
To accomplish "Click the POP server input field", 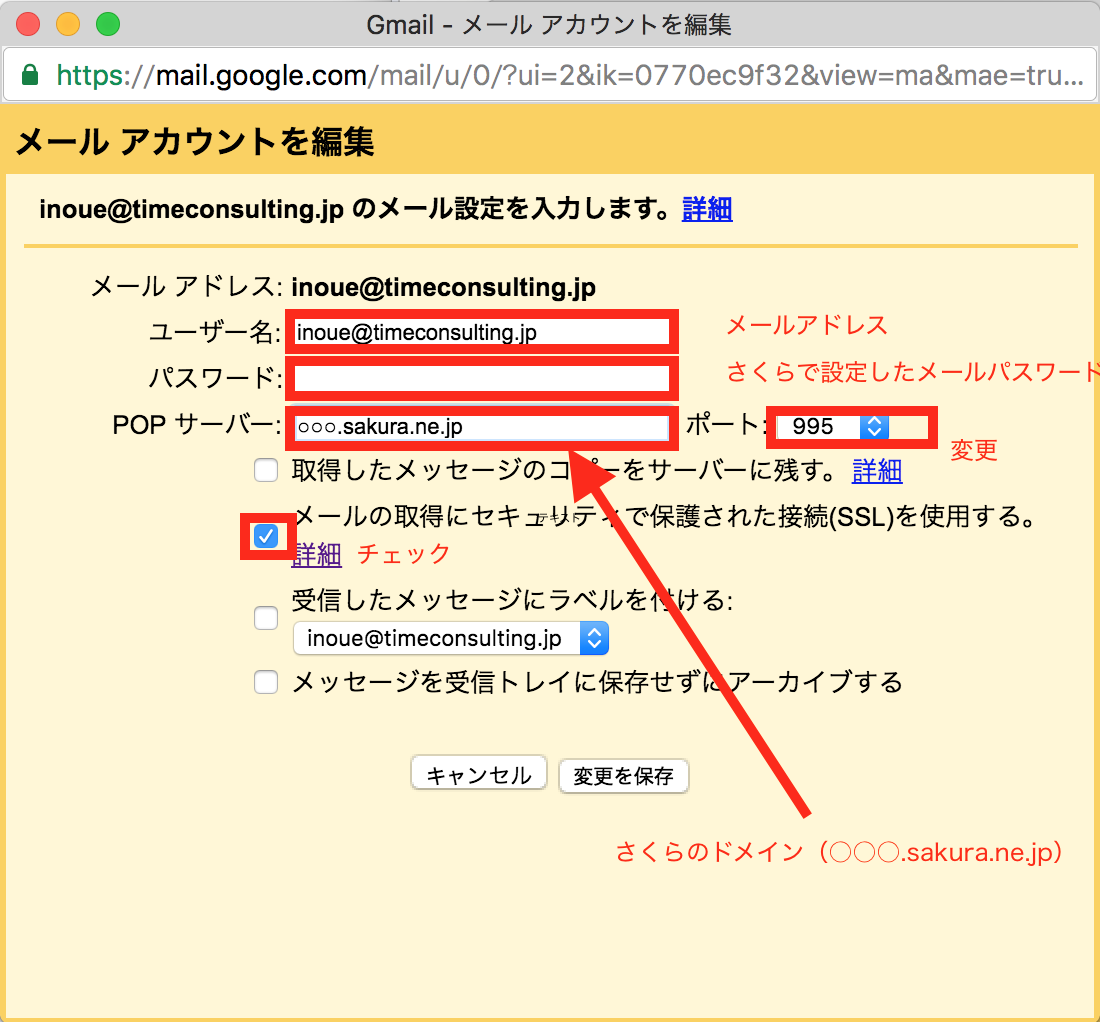I will coord(482,426).
